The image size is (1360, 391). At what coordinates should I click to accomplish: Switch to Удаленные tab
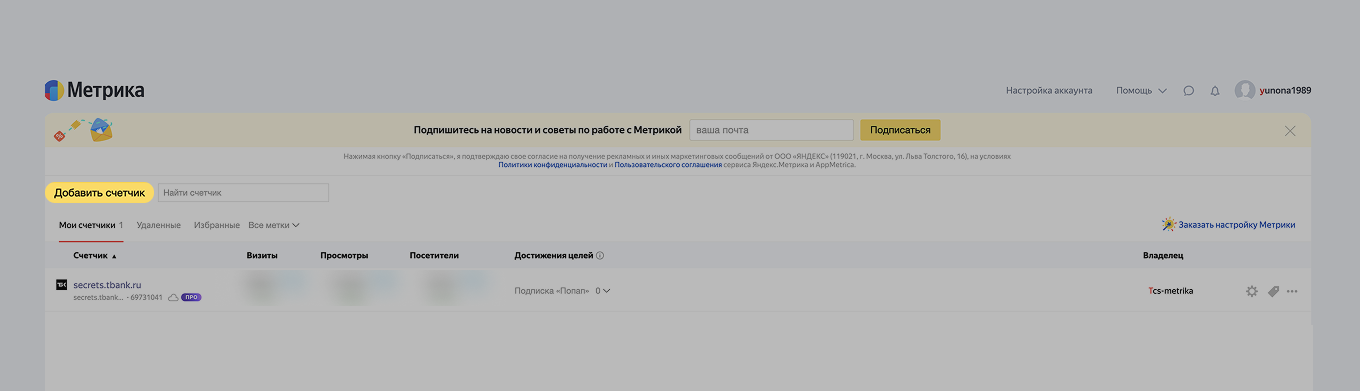tap(159, 225)
